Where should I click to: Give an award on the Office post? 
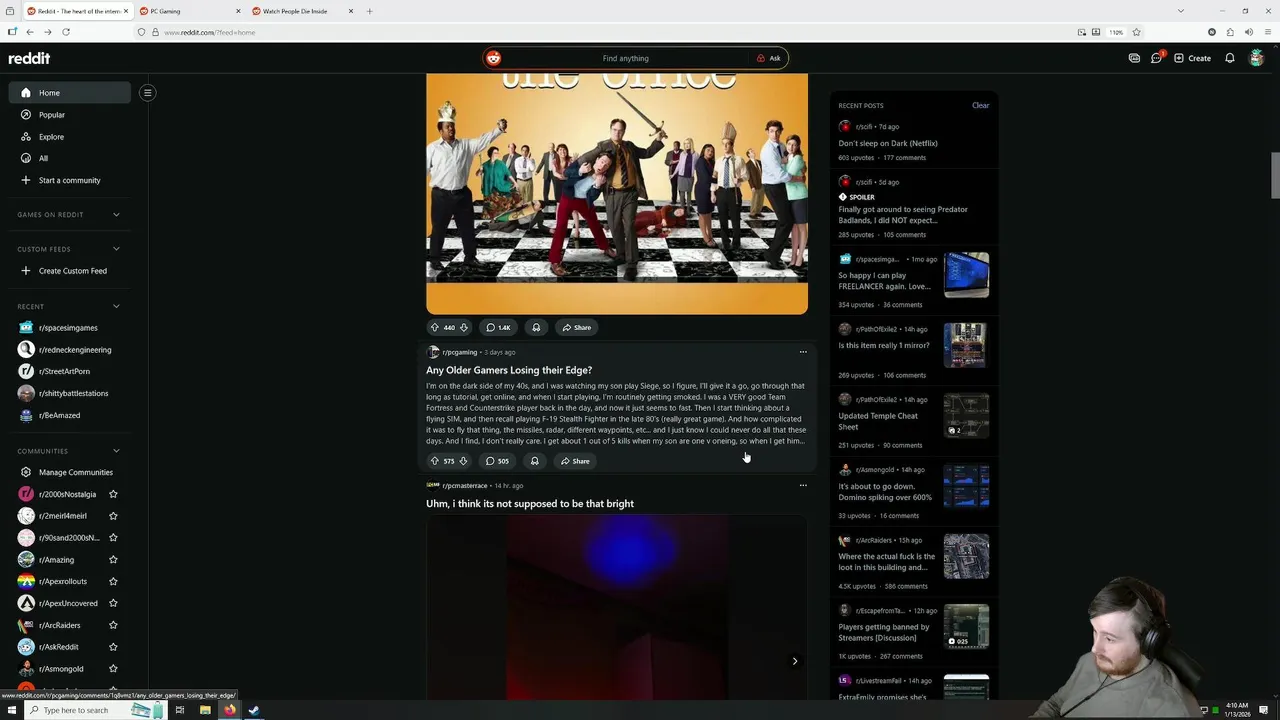tap(536, 327)
